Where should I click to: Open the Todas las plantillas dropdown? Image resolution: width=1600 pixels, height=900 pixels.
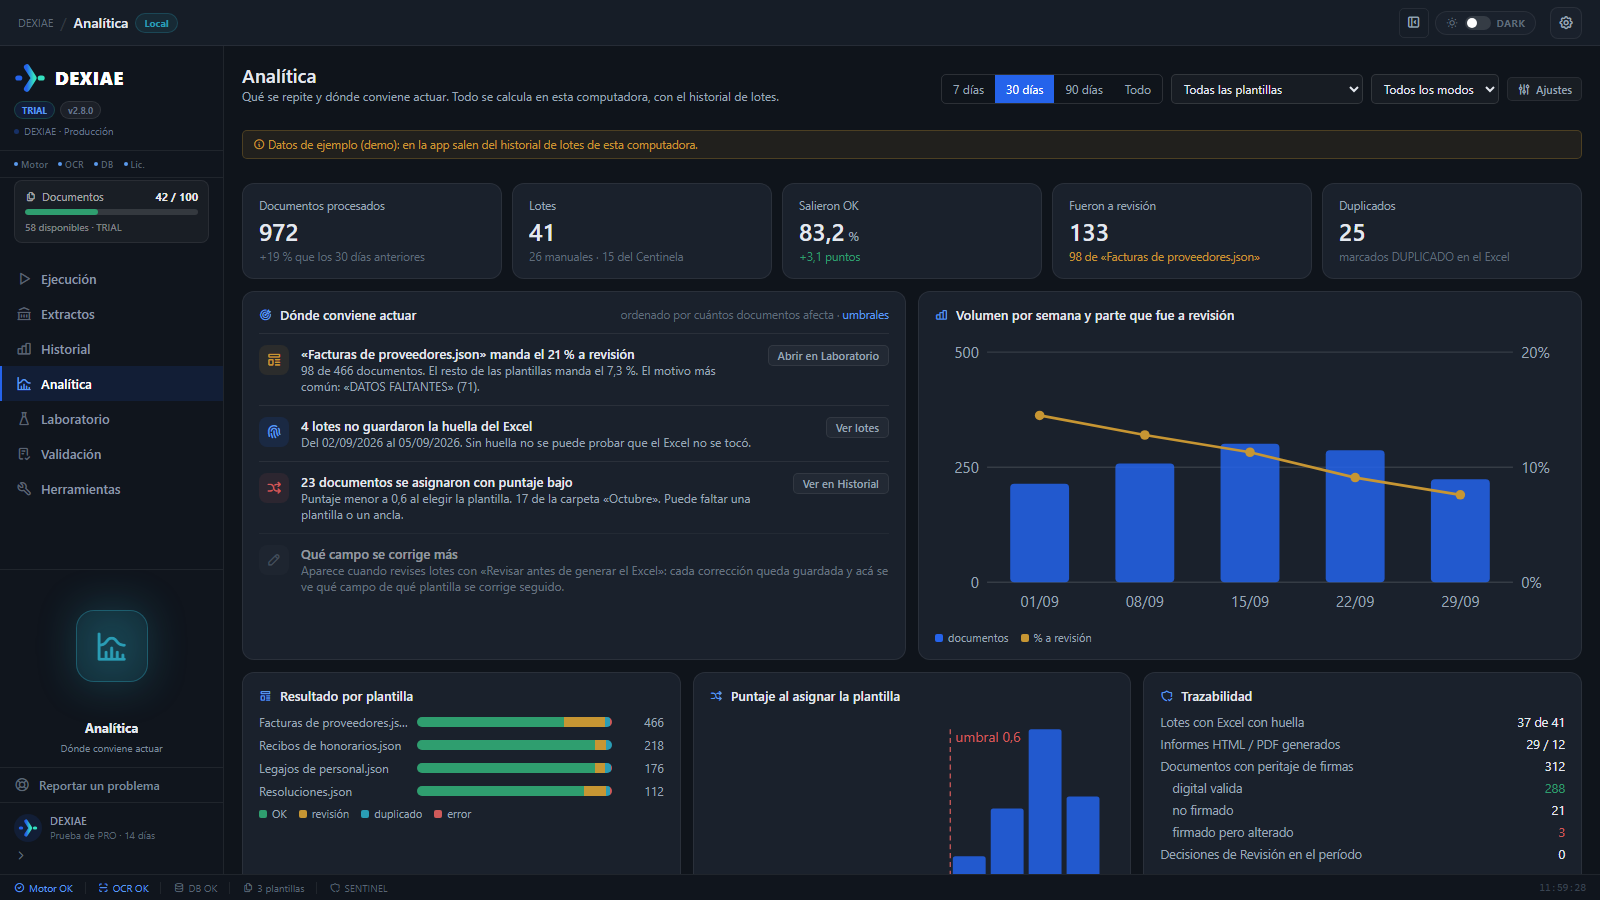[1267, 90]
